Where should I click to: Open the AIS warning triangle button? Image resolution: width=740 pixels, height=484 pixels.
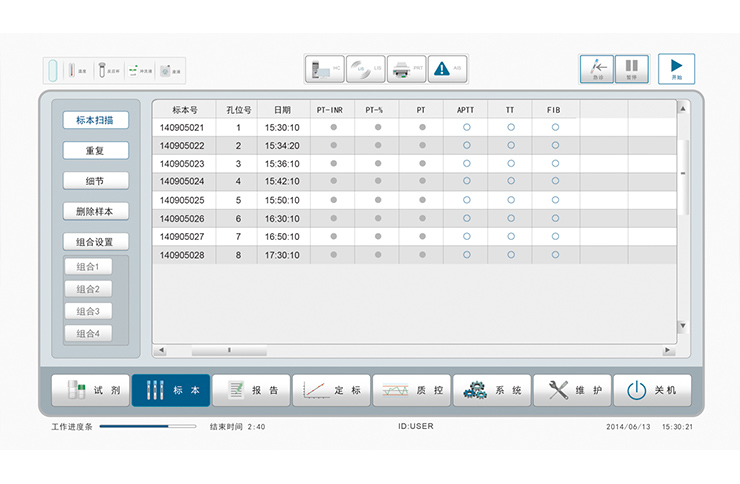tap(447, 69)
